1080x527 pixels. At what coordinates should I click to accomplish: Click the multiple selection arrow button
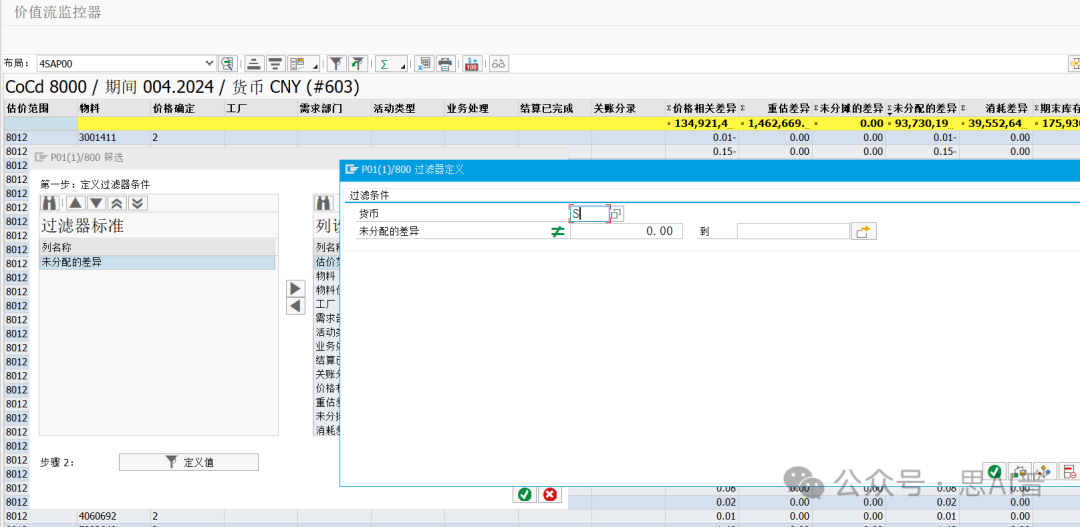(x=863, y=231)
